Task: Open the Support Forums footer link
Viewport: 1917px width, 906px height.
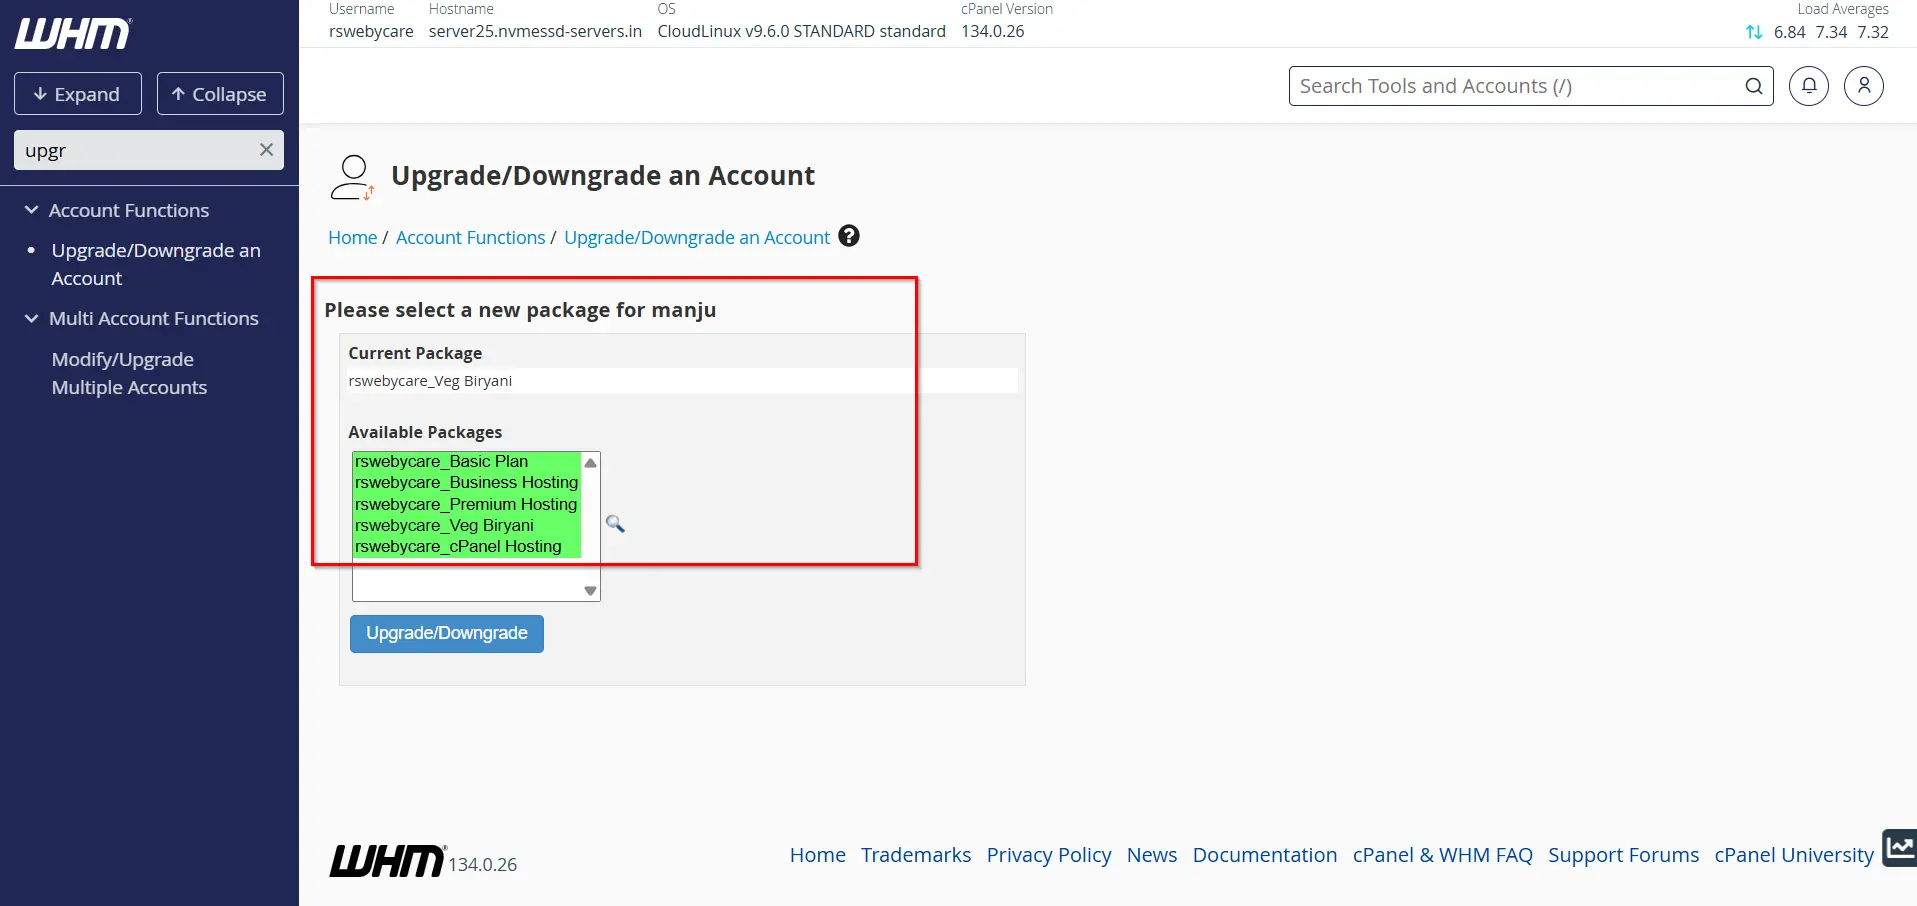Action: coord(1624,855)
